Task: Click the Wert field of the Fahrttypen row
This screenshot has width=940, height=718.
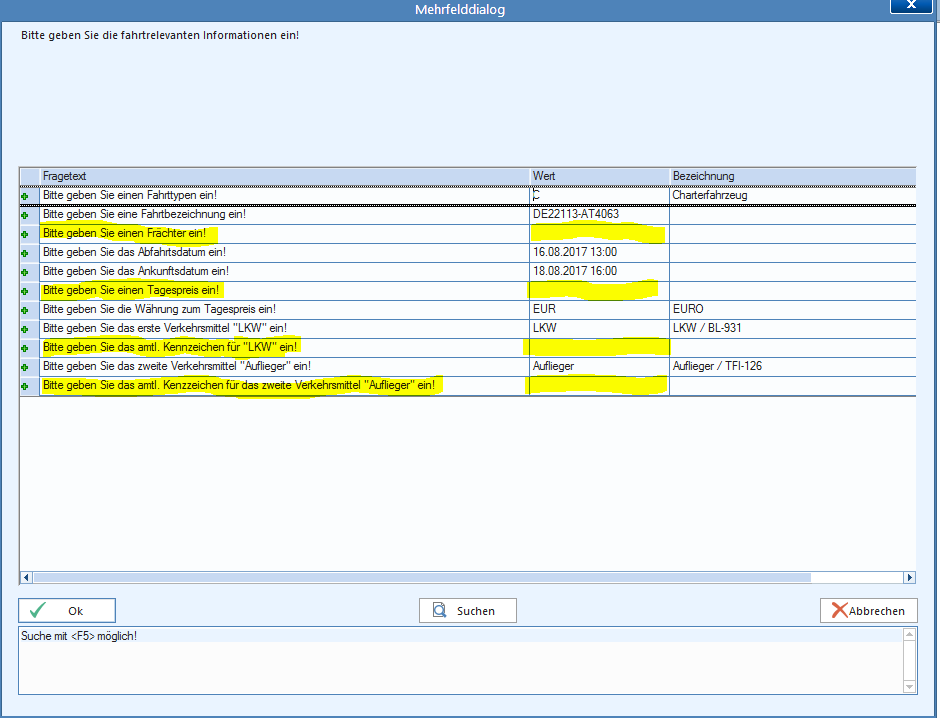Action: pos(599,195)
